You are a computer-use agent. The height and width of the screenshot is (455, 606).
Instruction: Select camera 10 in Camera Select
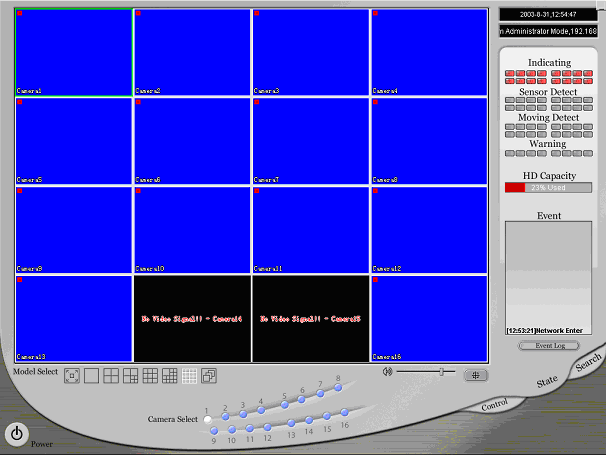232,429
